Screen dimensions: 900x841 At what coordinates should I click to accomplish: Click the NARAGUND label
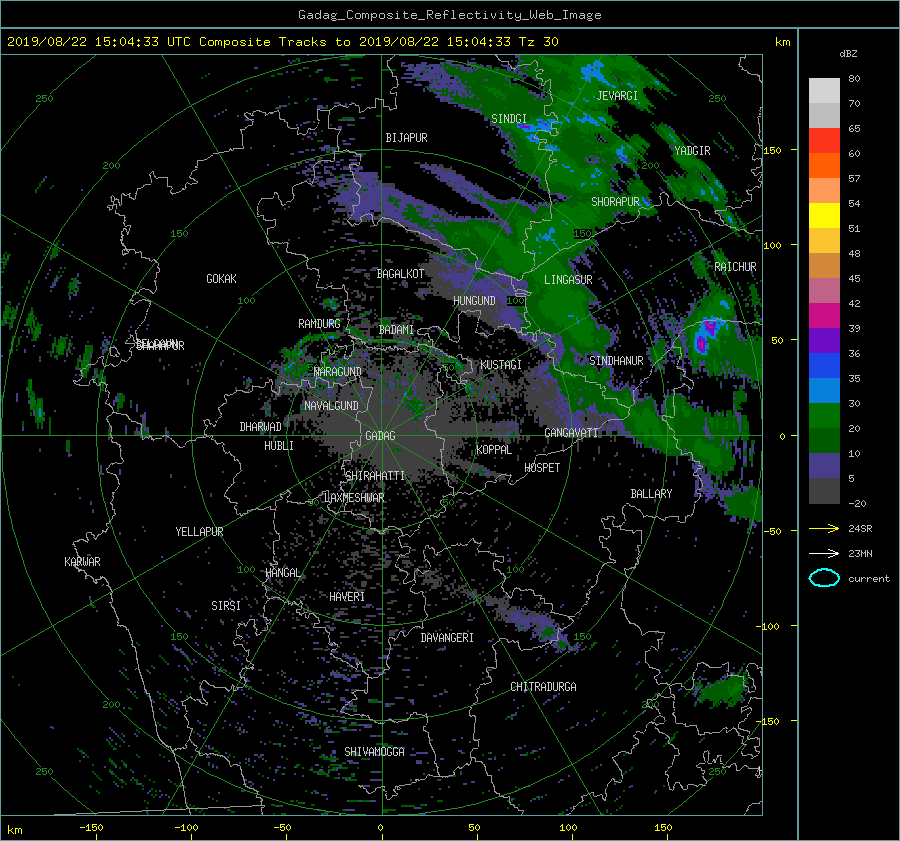338,372
